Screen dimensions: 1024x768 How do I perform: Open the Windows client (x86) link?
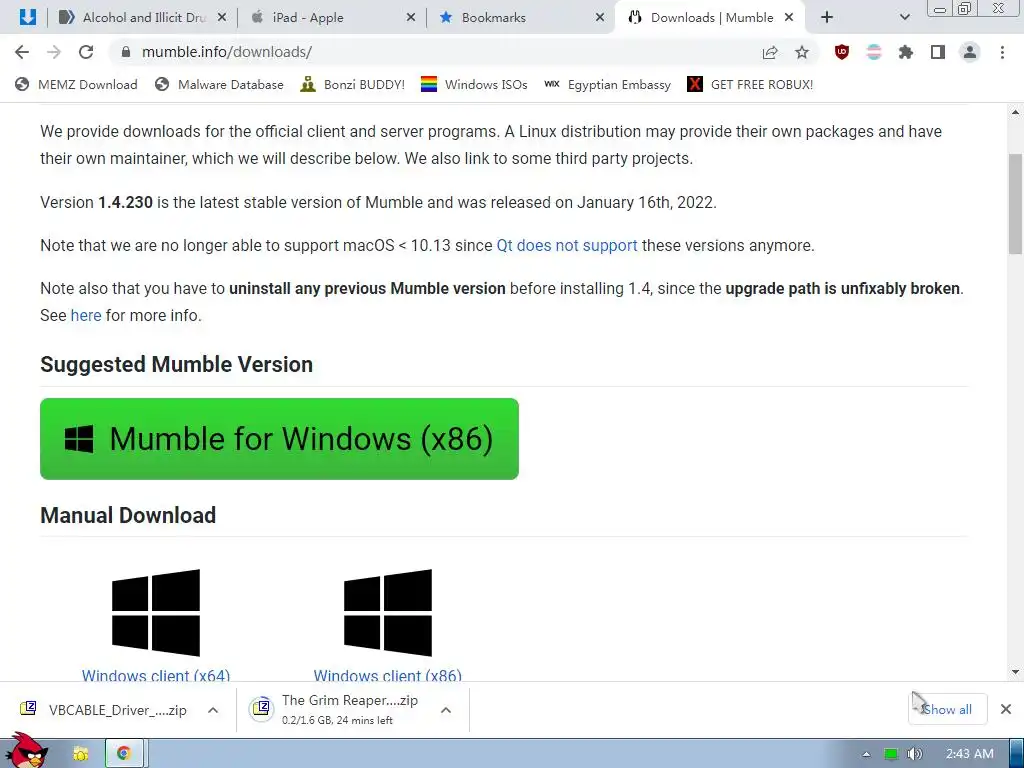[387, 675]
